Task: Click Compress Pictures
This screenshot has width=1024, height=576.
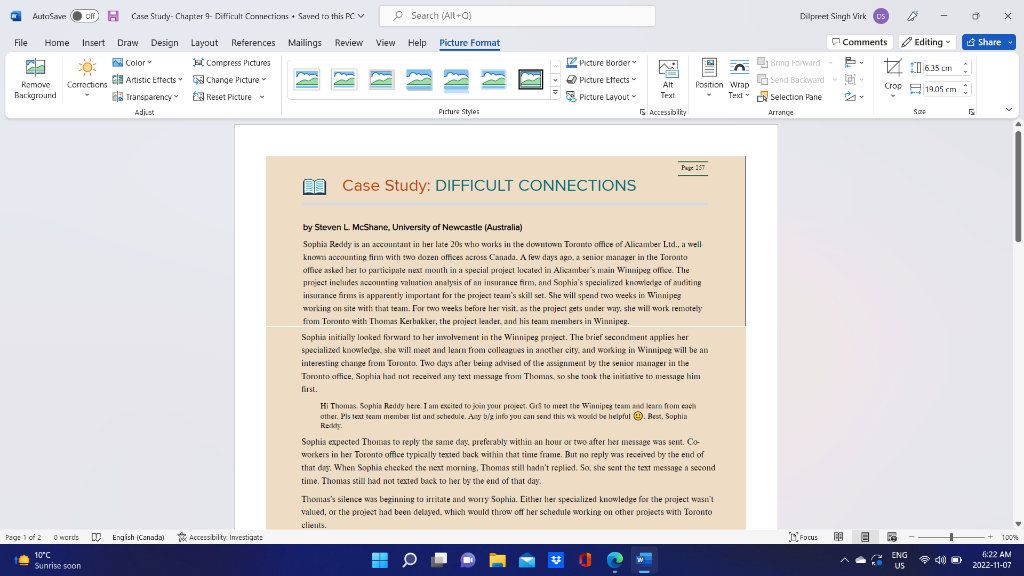Action: 232,63
